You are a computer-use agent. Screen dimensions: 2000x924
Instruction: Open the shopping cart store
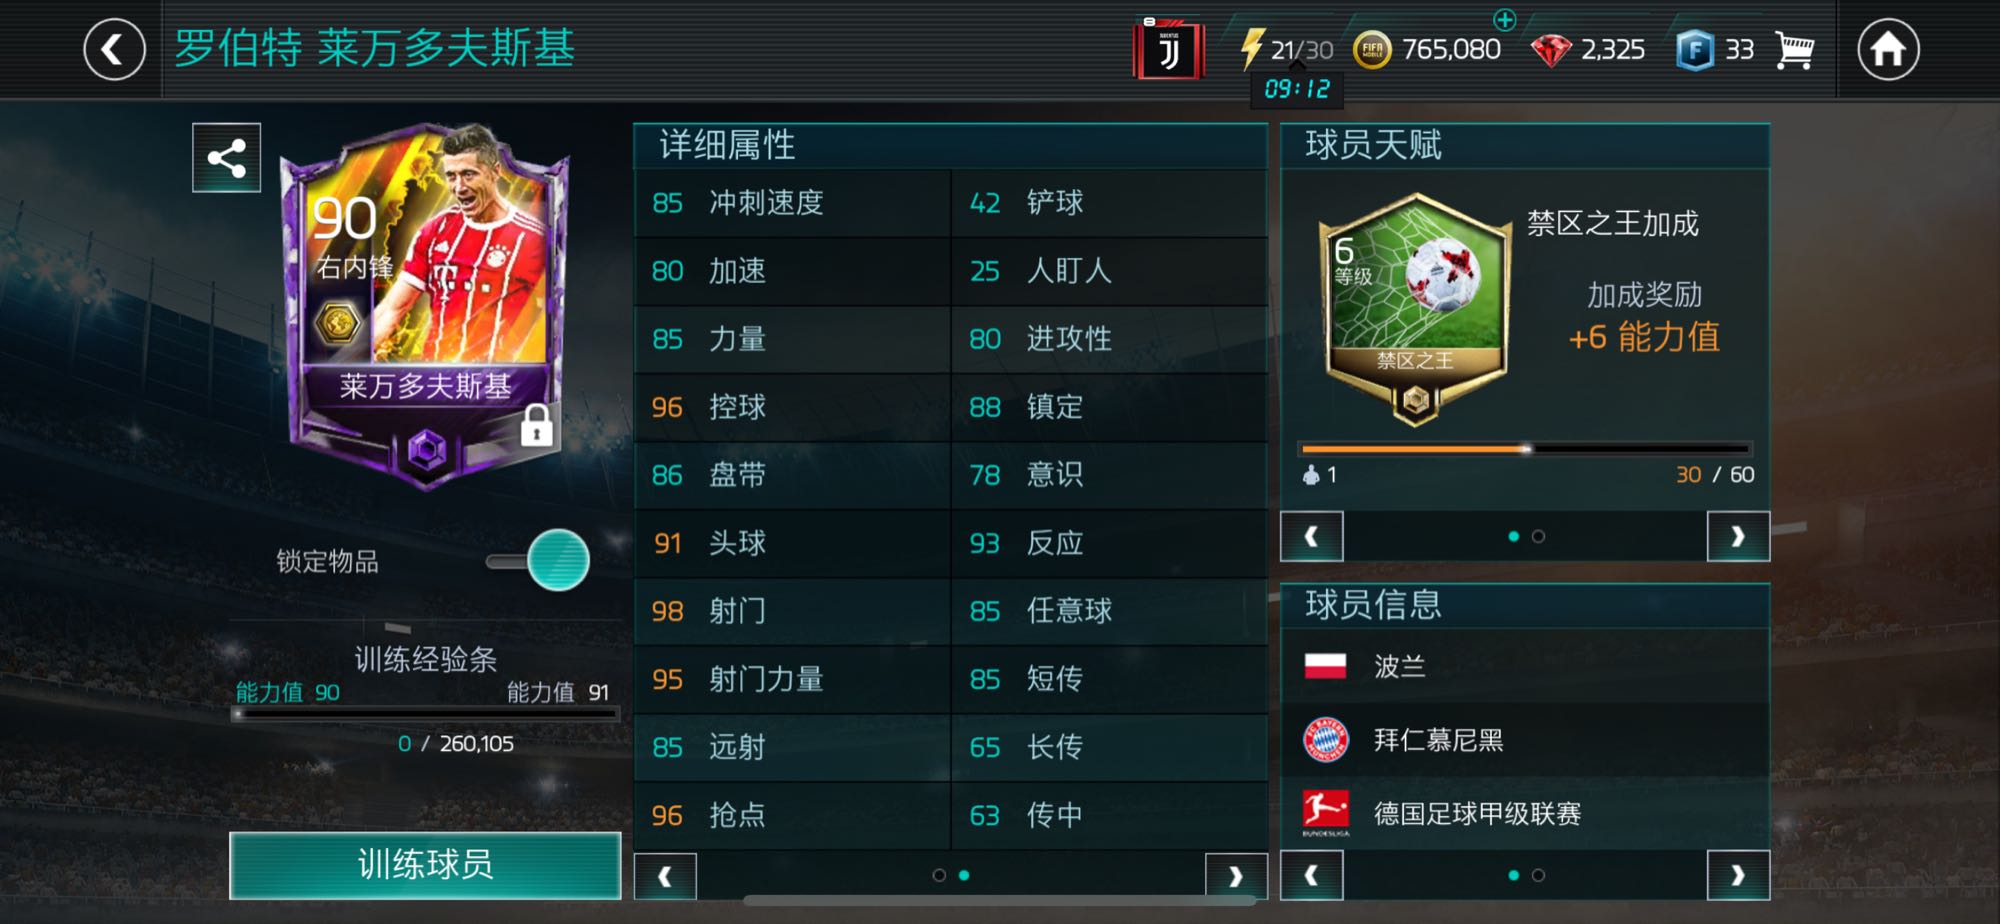click(1795, 49)
